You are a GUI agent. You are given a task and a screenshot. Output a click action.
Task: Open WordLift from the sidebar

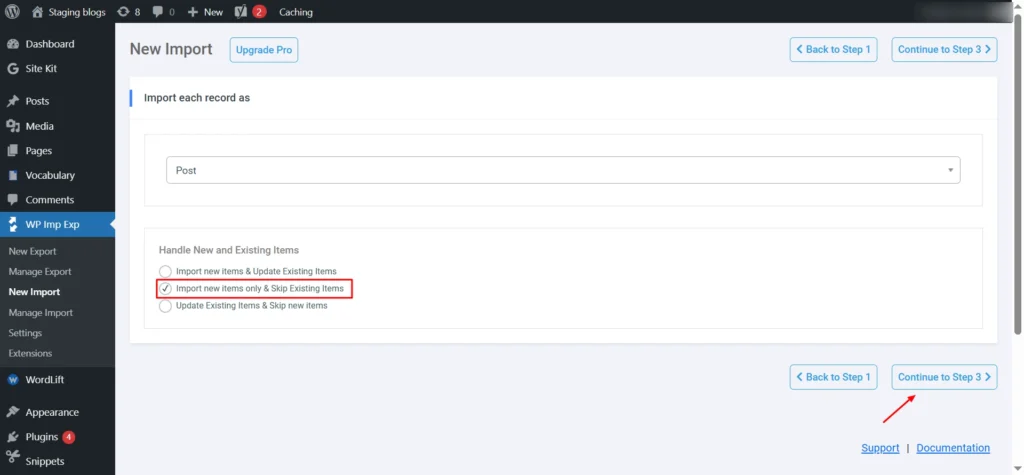[x=13, y=380]
